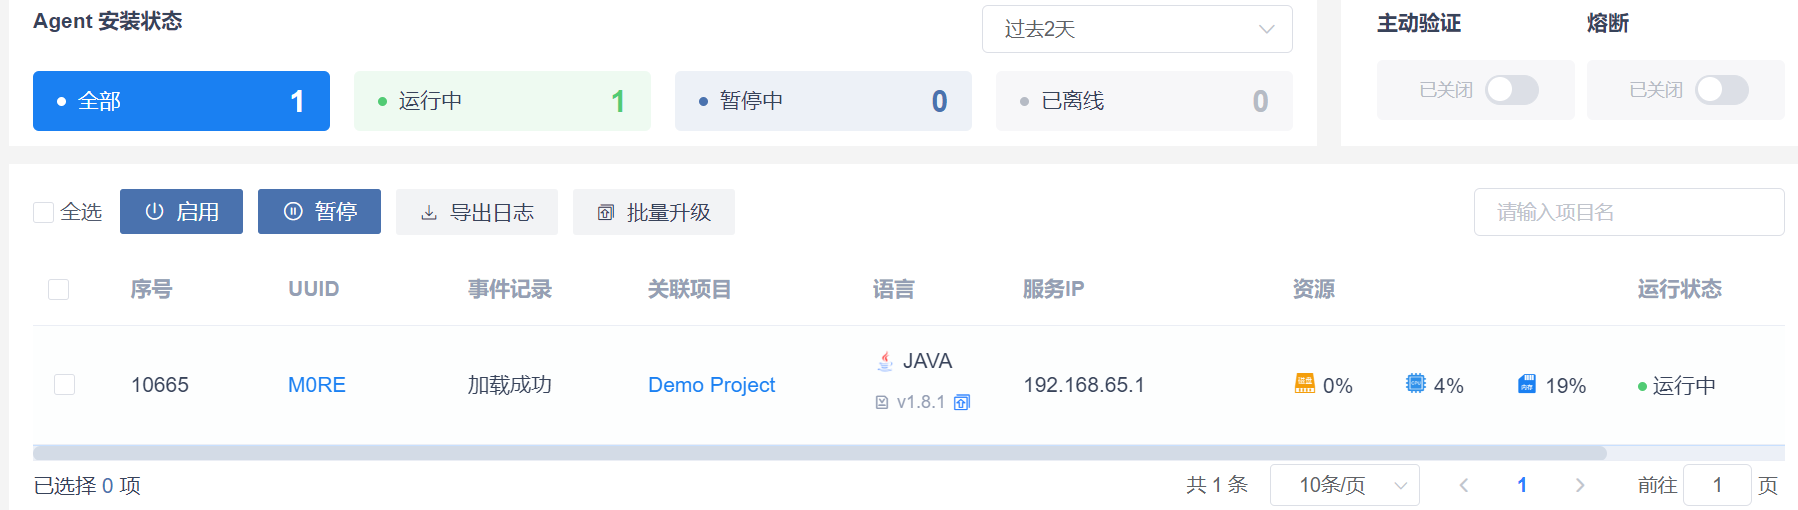
Task: Click the 运行中 status in row 10665
Action: tap(1677, 386)
